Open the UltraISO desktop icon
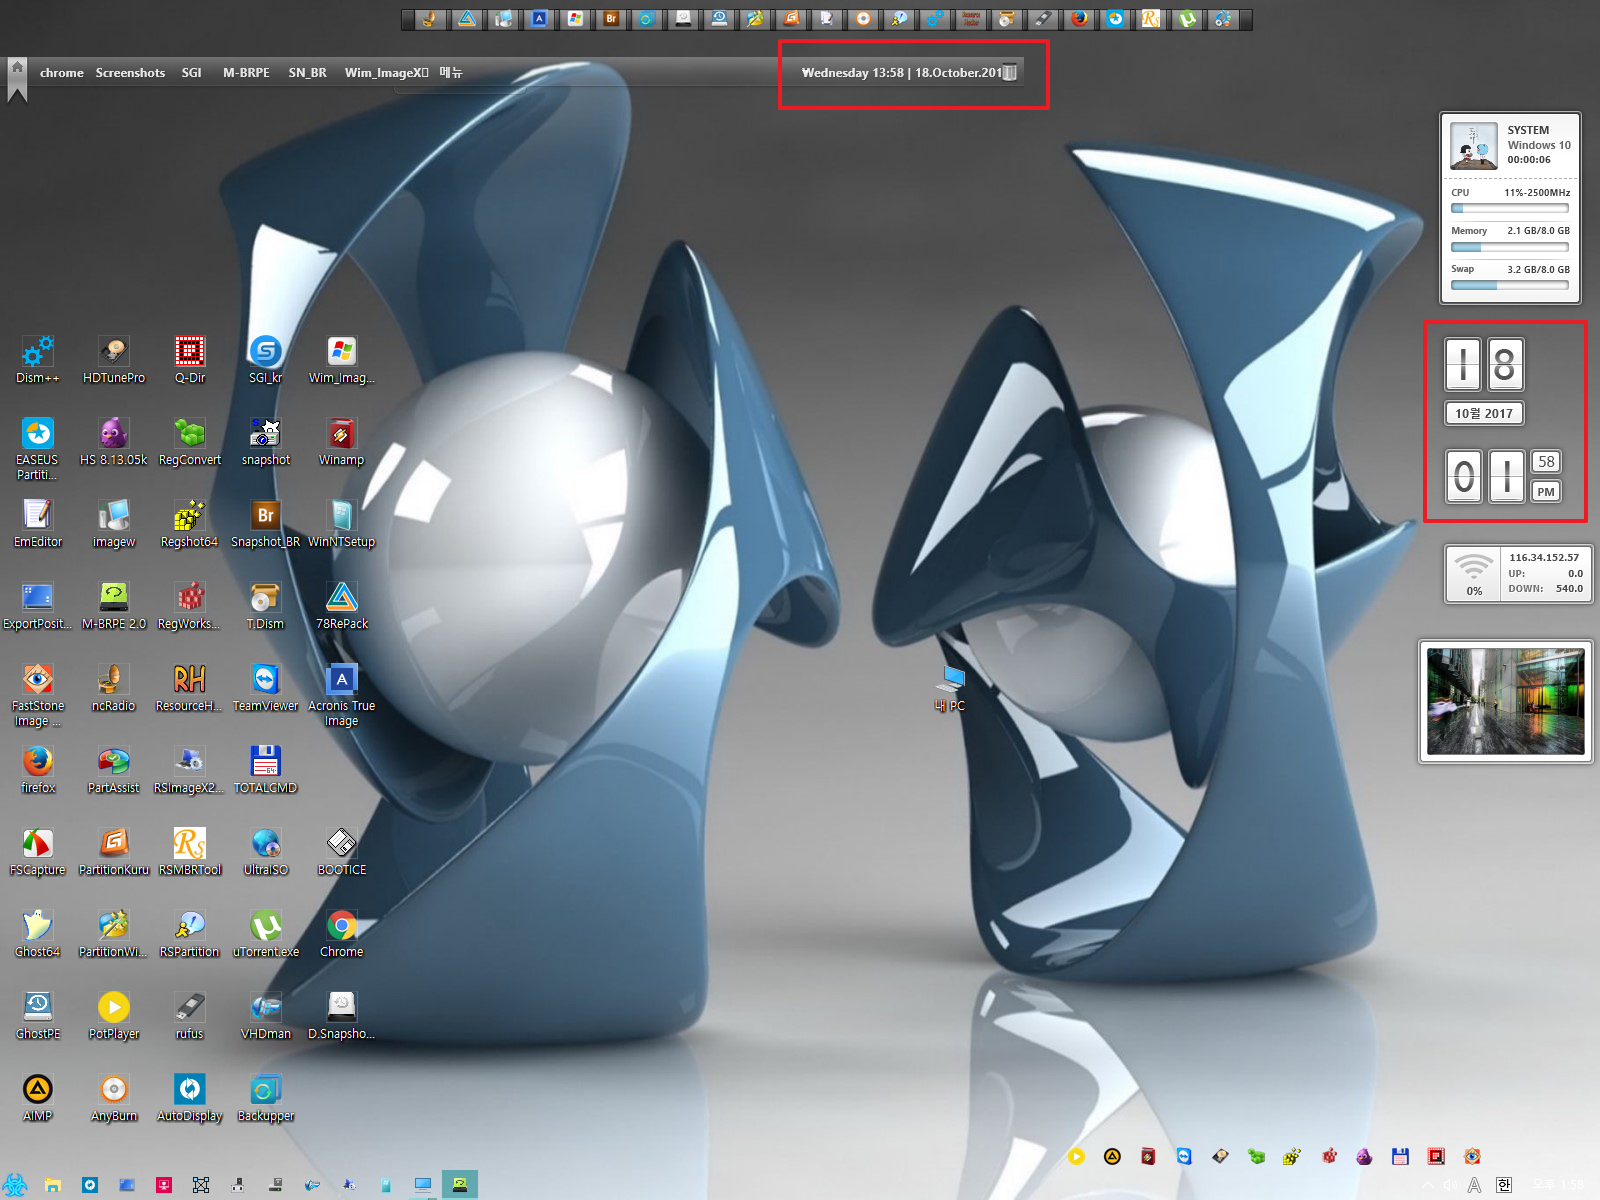This screenshot has height=1200, width=1600. click(266, 852)
